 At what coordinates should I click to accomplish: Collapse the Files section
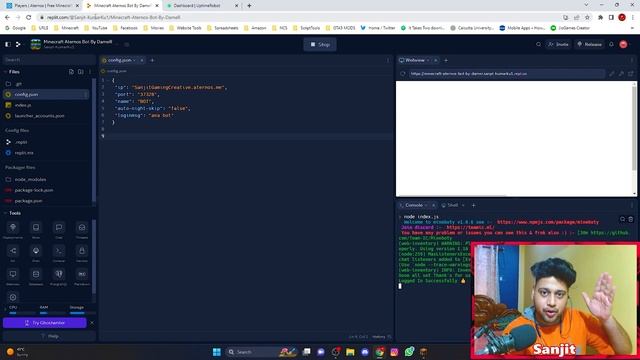click(x=5, y=72)
